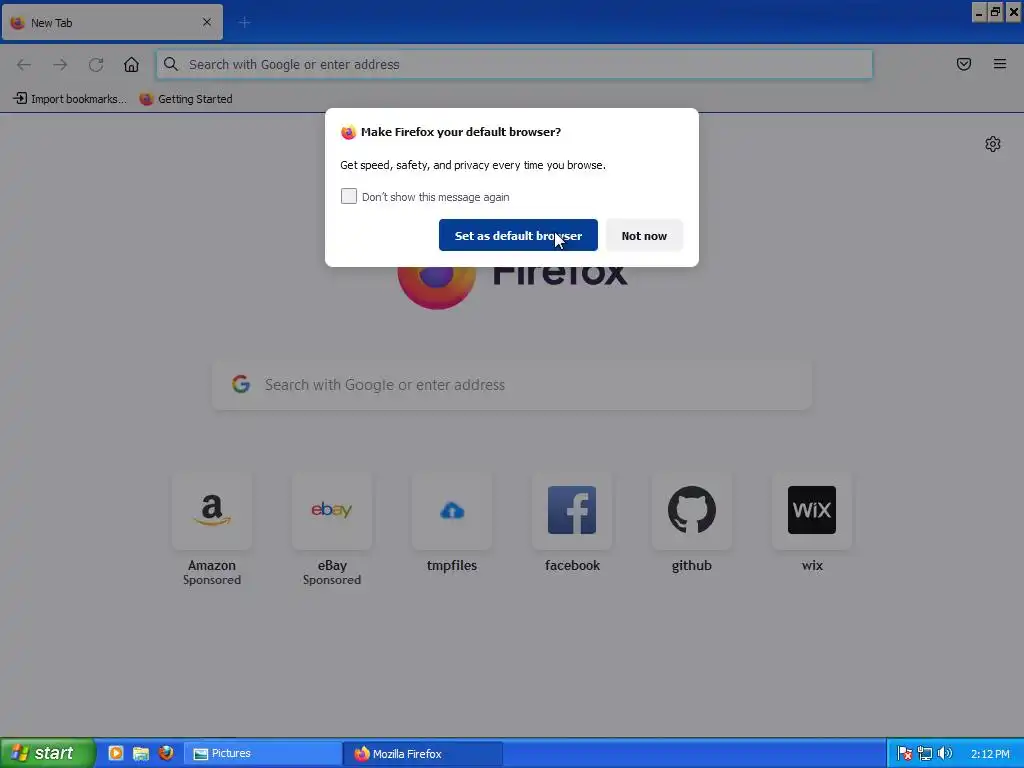The width and height of the screenshot is (1024, 768).
Task: Open Import bookmarks bookmark
Action: tap(70, 99)
